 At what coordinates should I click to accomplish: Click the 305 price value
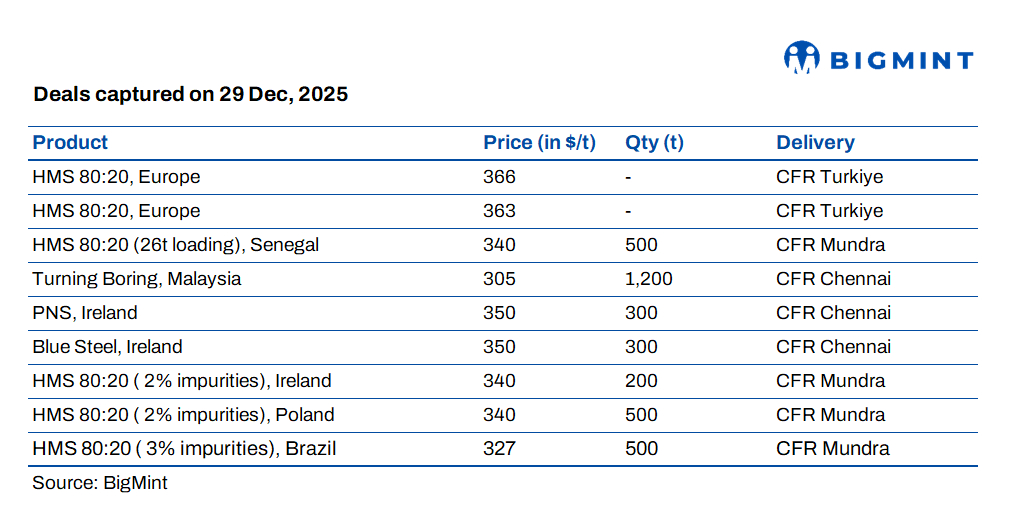click(499, 279)
